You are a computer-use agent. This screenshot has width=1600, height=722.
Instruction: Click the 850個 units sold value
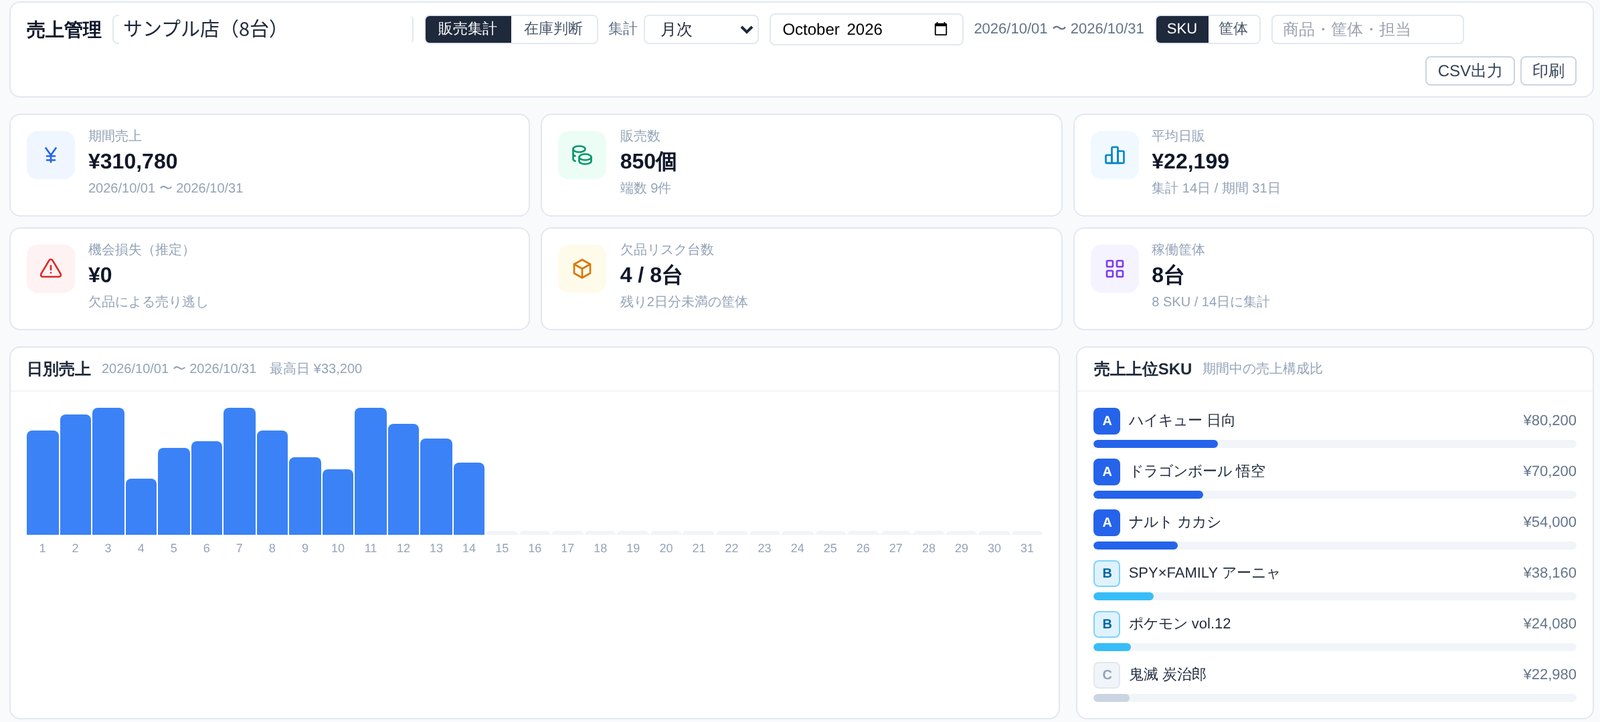648,161
